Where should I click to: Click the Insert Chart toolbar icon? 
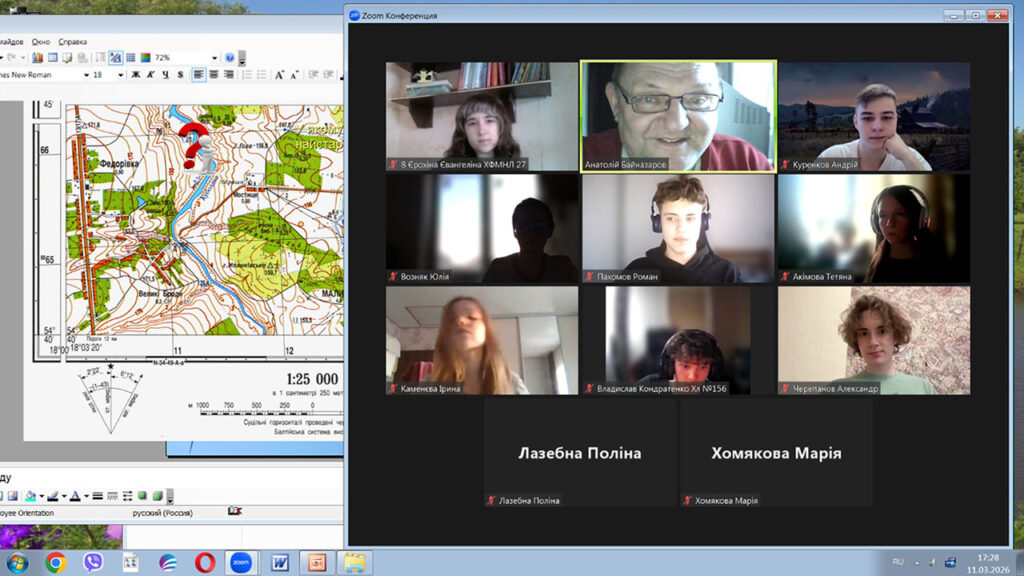[38, 58]
